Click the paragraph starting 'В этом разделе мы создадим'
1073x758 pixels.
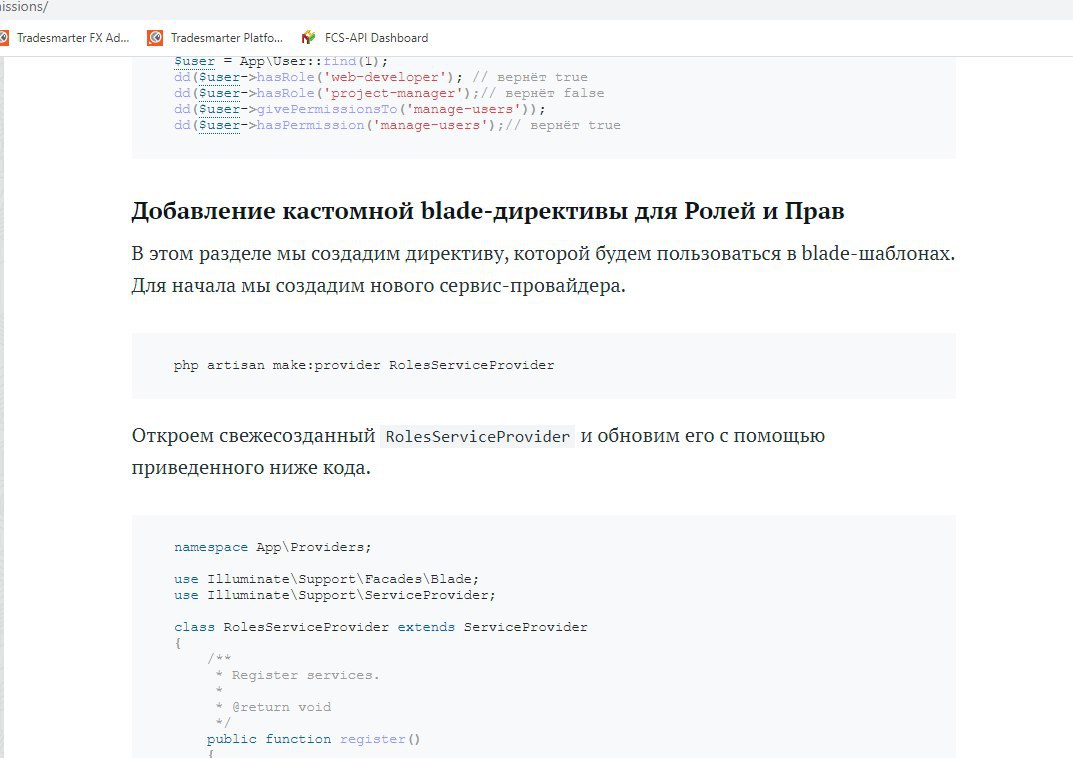543,269
